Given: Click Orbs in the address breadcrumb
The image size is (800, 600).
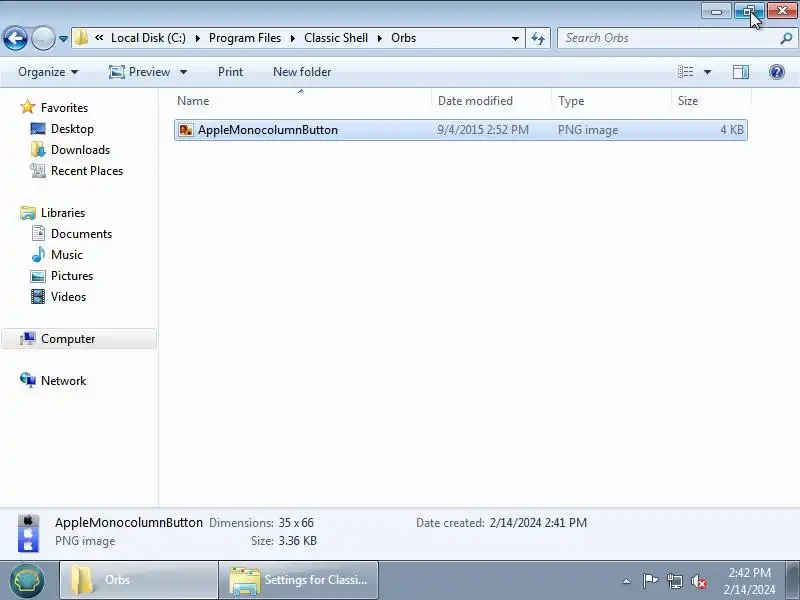Looking at the screenshot, I should pos(404,38).
